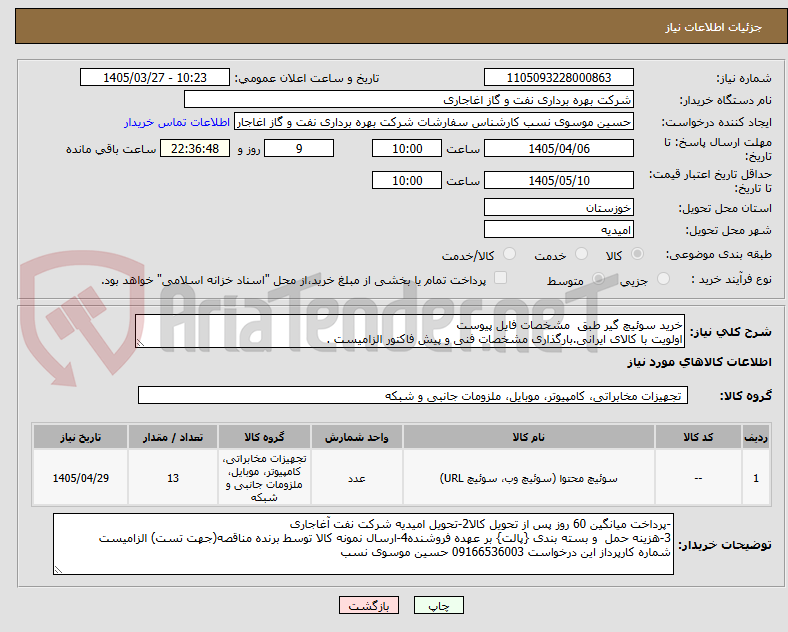The height and width of the screenshot is (632, 788).
Task: Select the کالا radio button
Action: click(x=637, y=254)
